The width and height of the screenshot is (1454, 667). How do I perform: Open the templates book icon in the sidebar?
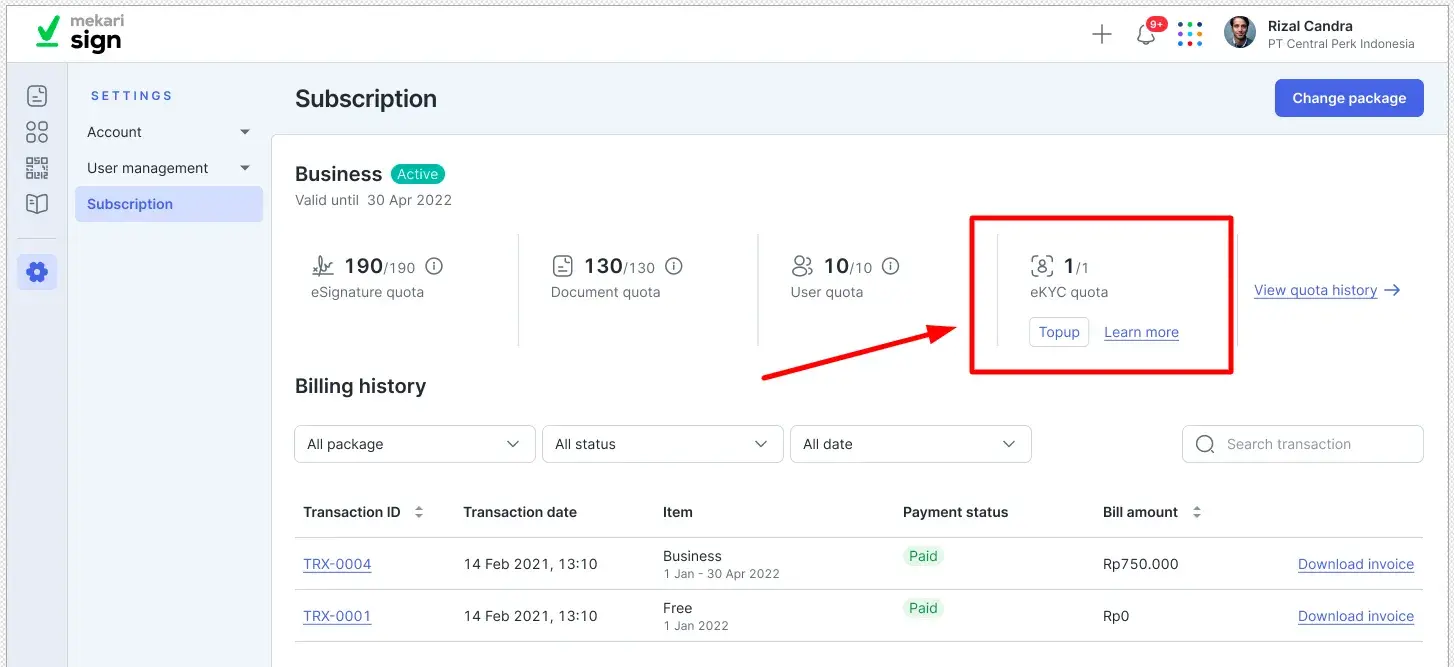point(37,203)
